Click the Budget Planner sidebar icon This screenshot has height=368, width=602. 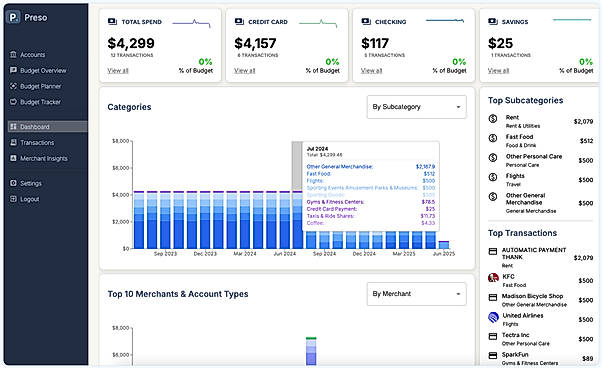(13, 86)
